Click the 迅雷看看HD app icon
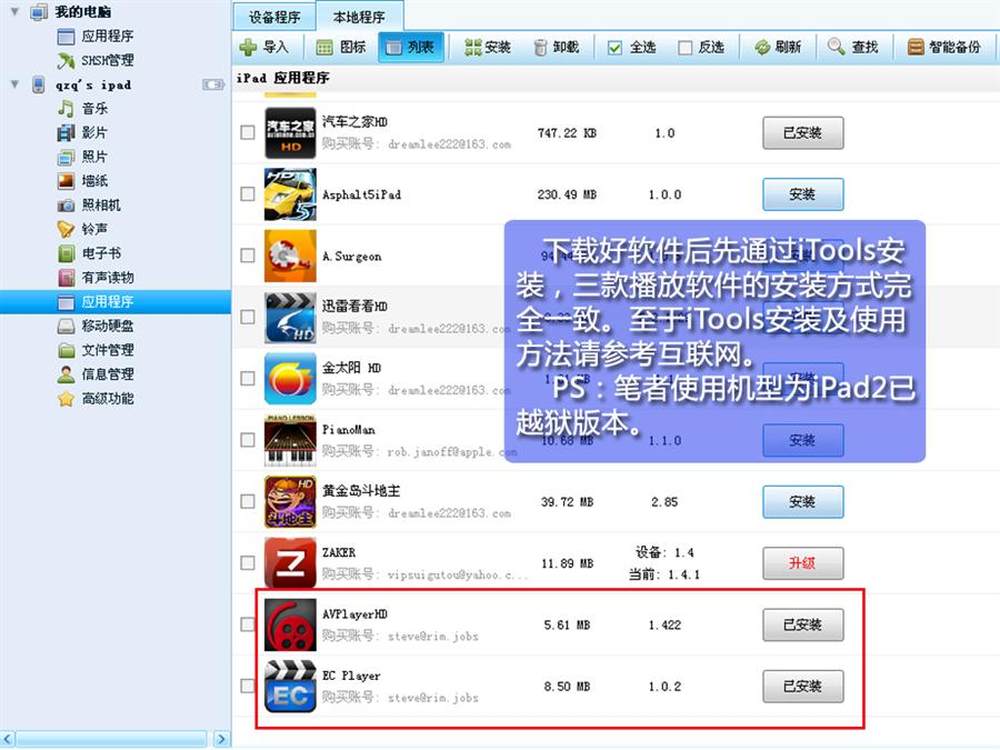The image size is (1000, 750). 290,318
